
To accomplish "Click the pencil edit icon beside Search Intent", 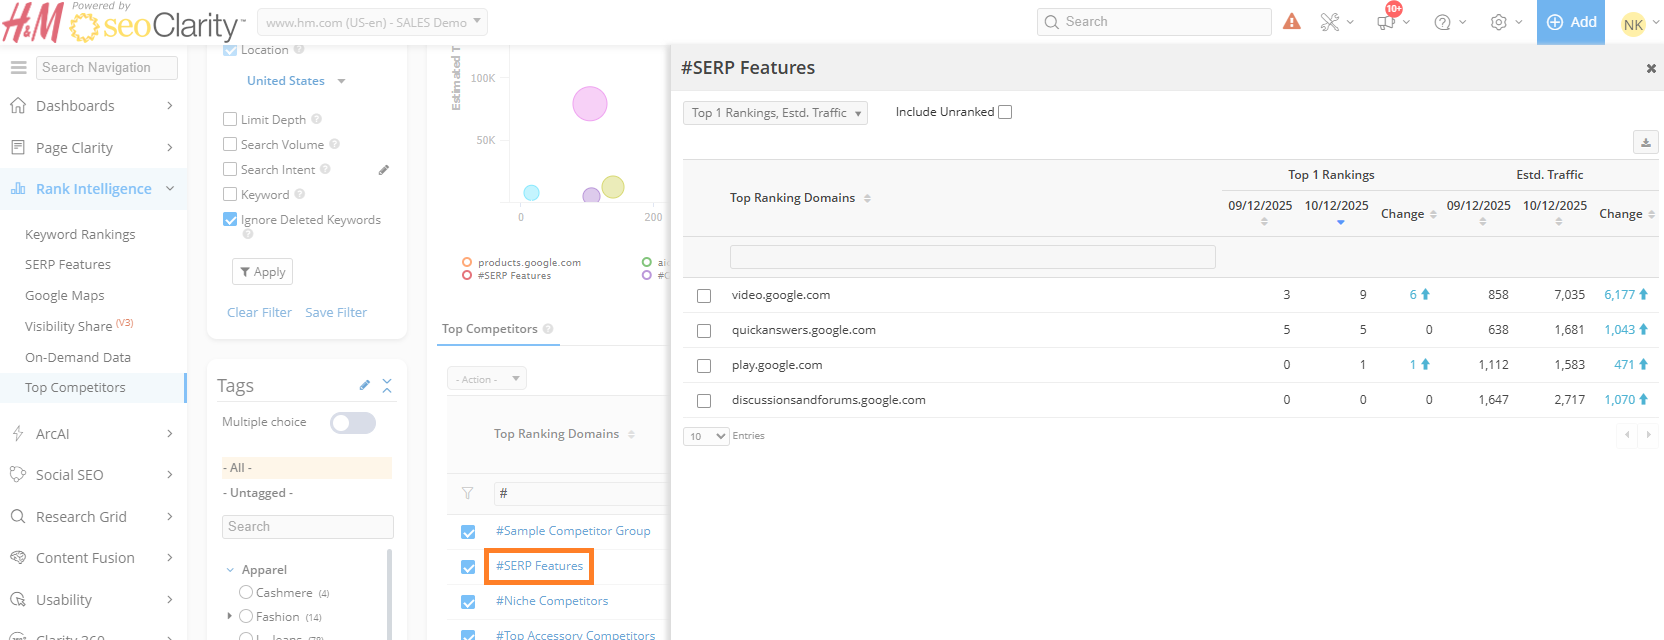I will (x=384, y=170).
